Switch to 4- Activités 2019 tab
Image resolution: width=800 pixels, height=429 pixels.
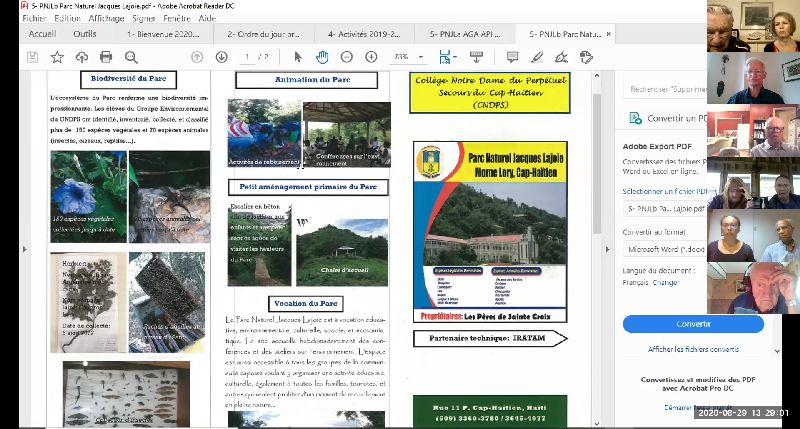click(364, 34)
